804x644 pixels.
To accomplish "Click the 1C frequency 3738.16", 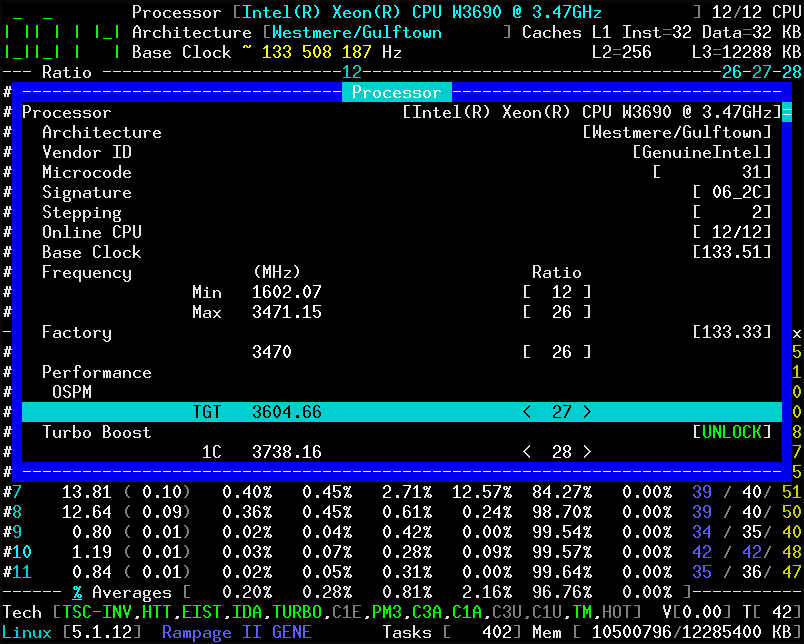I will pyautogui.click(x=287, y=452).
